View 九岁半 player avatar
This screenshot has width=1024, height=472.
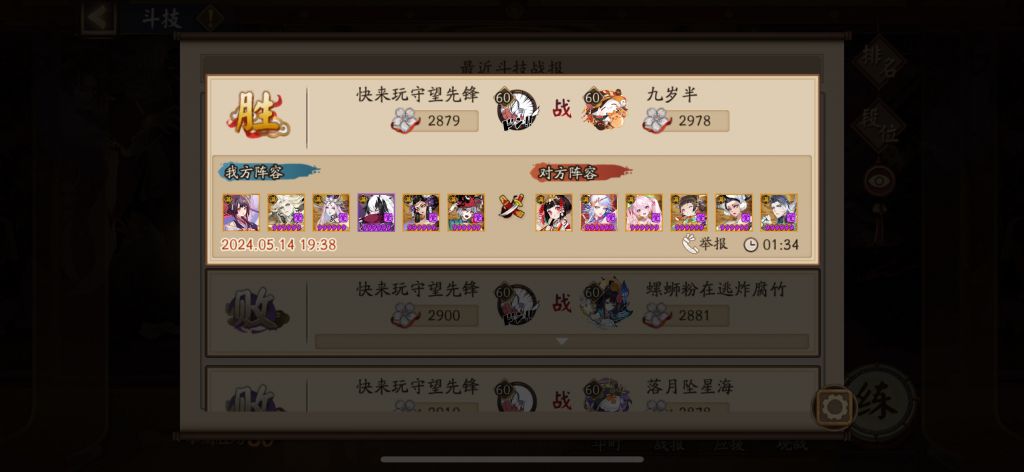[x=605, y=110]
